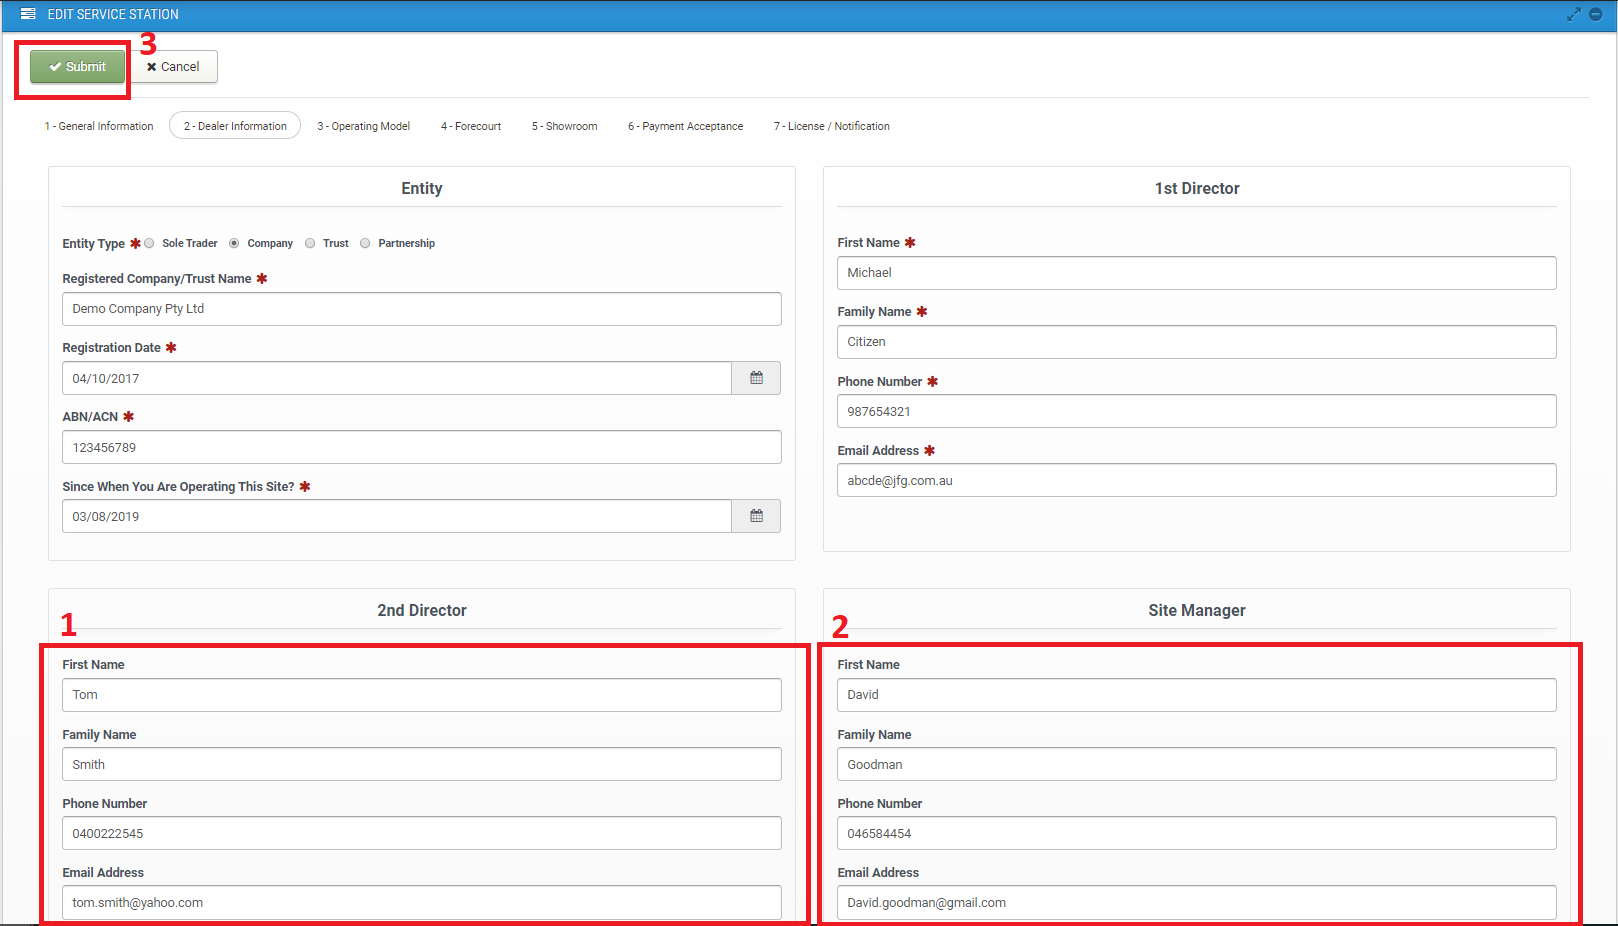1618x926 pixels.
Task: Click the menu icon beside Edit Service Station
Action: pyautogui.click(x=28, y=14)
